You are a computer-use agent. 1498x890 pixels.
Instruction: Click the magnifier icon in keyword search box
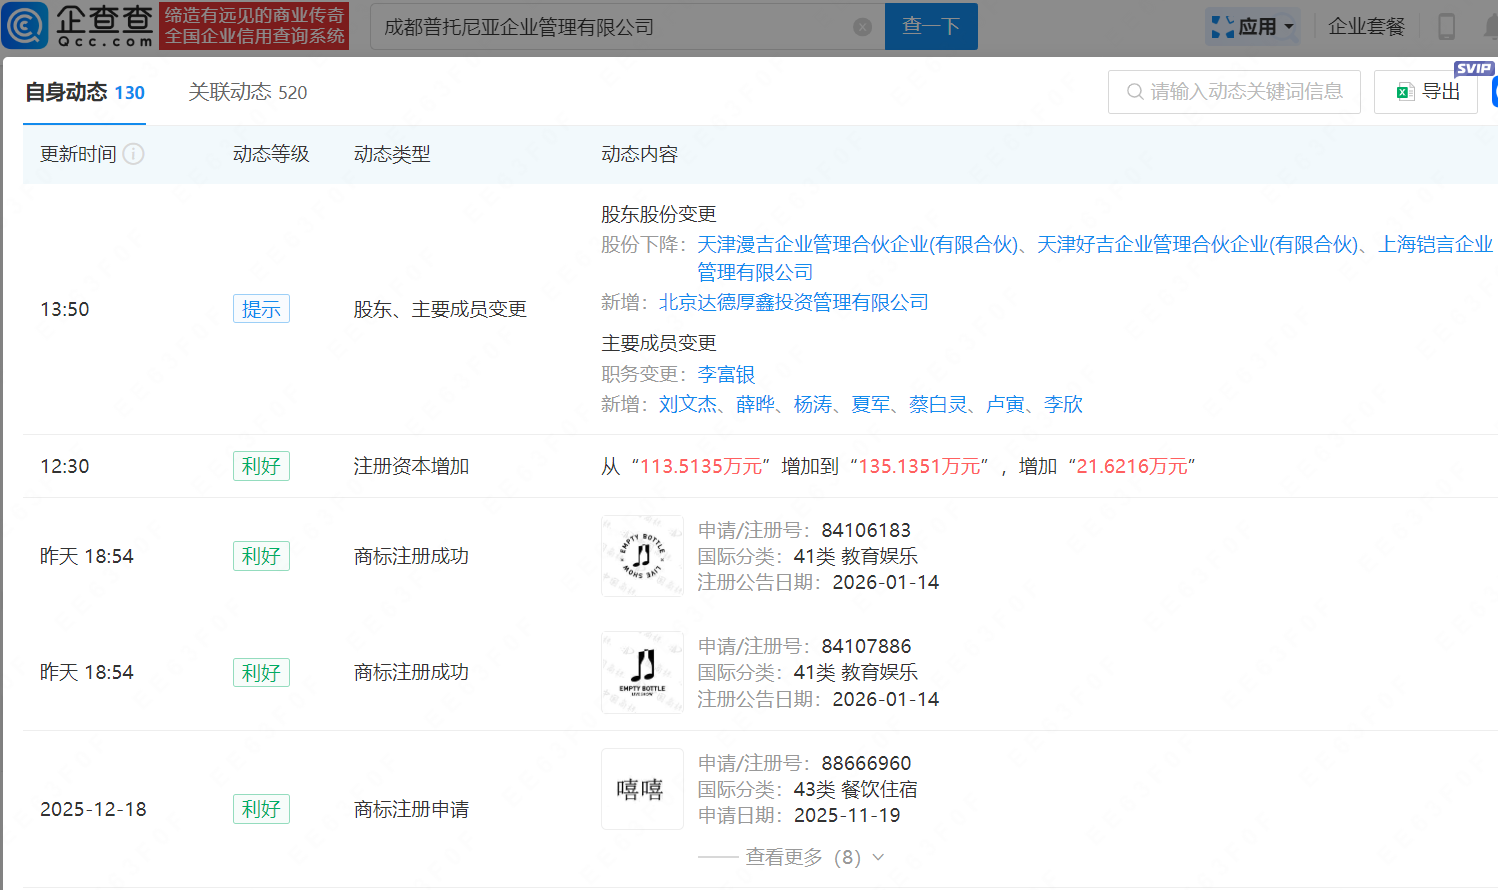pos(1134,91)
